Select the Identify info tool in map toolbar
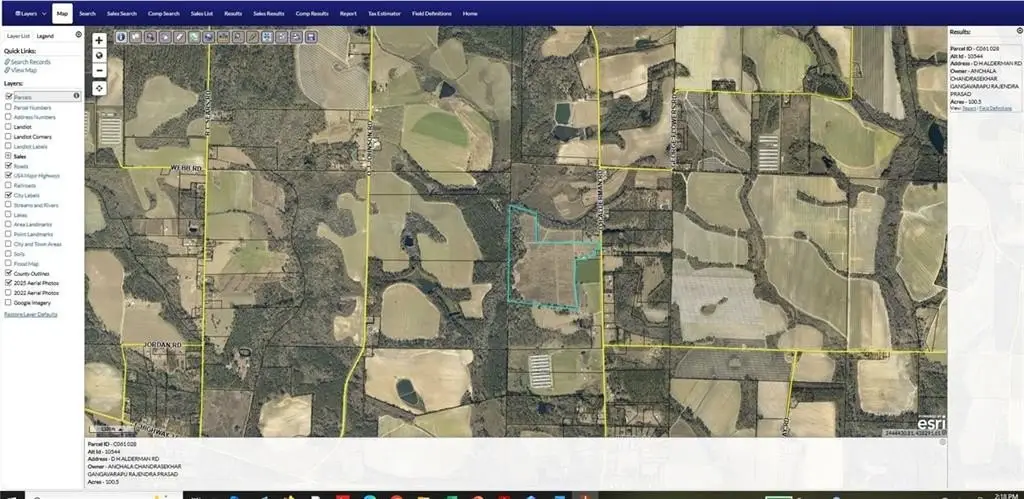1024x499 pixels. pyautogui.click(x=121, y=37)
